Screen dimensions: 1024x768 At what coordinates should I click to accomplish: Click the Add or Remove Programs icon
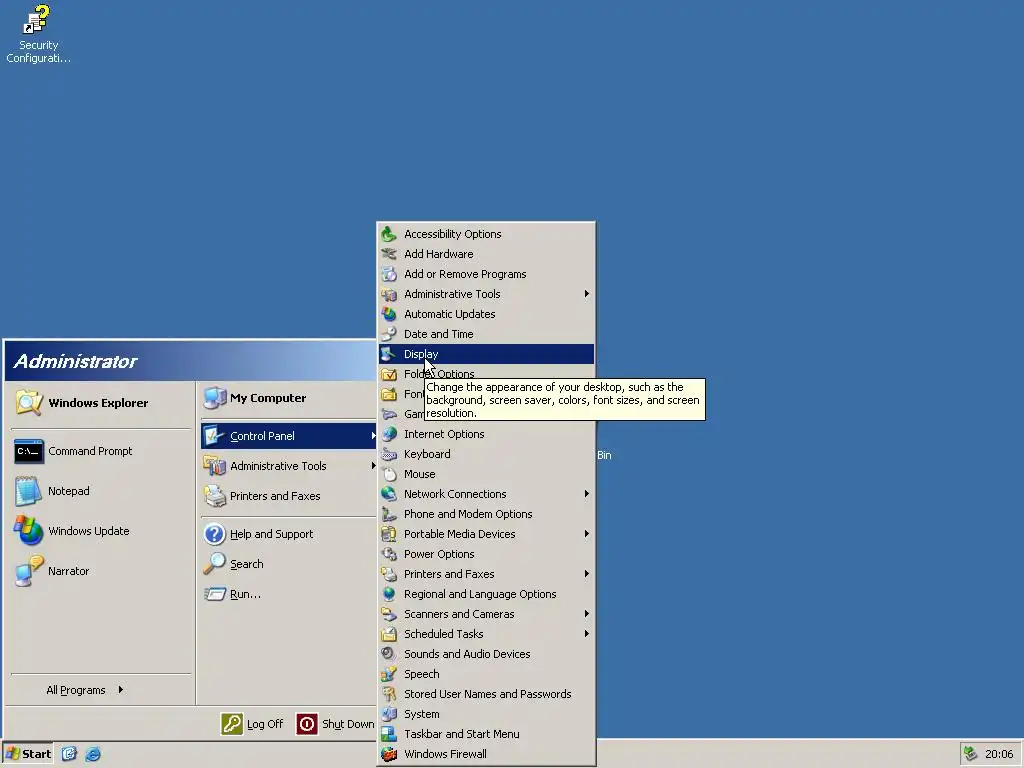pyautogui.click(x=389, y=274)
